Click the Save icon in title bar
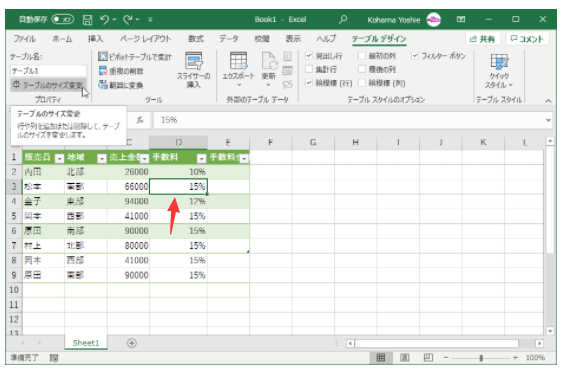This screenshot has width=562, height=369. point(87,19)
